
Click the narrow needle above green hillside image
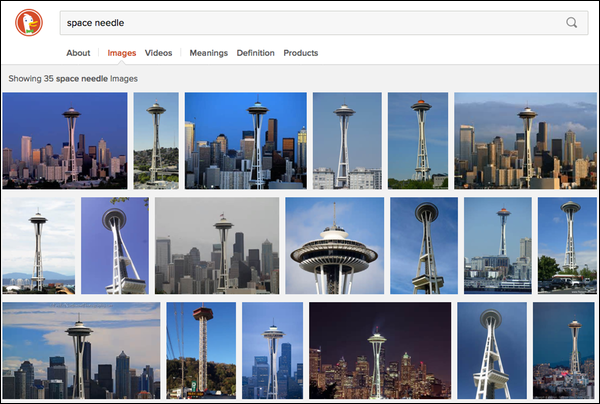[x=156, y=141]
